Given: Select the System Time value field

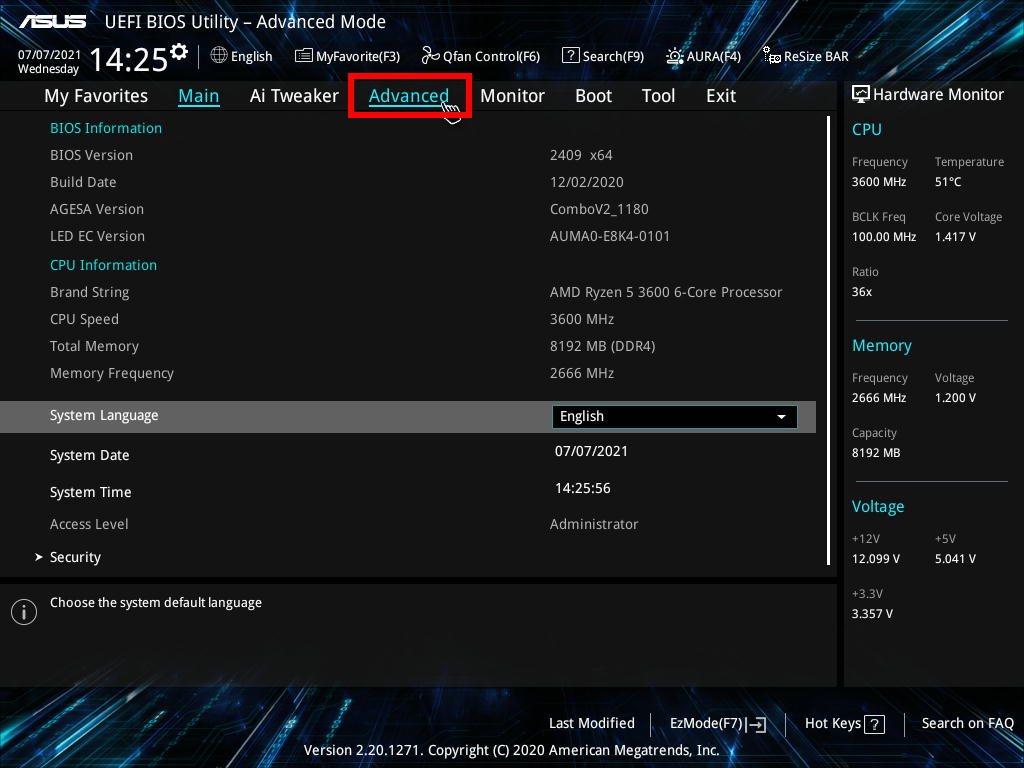Looking at the screenshot, I should coord(583,488).
